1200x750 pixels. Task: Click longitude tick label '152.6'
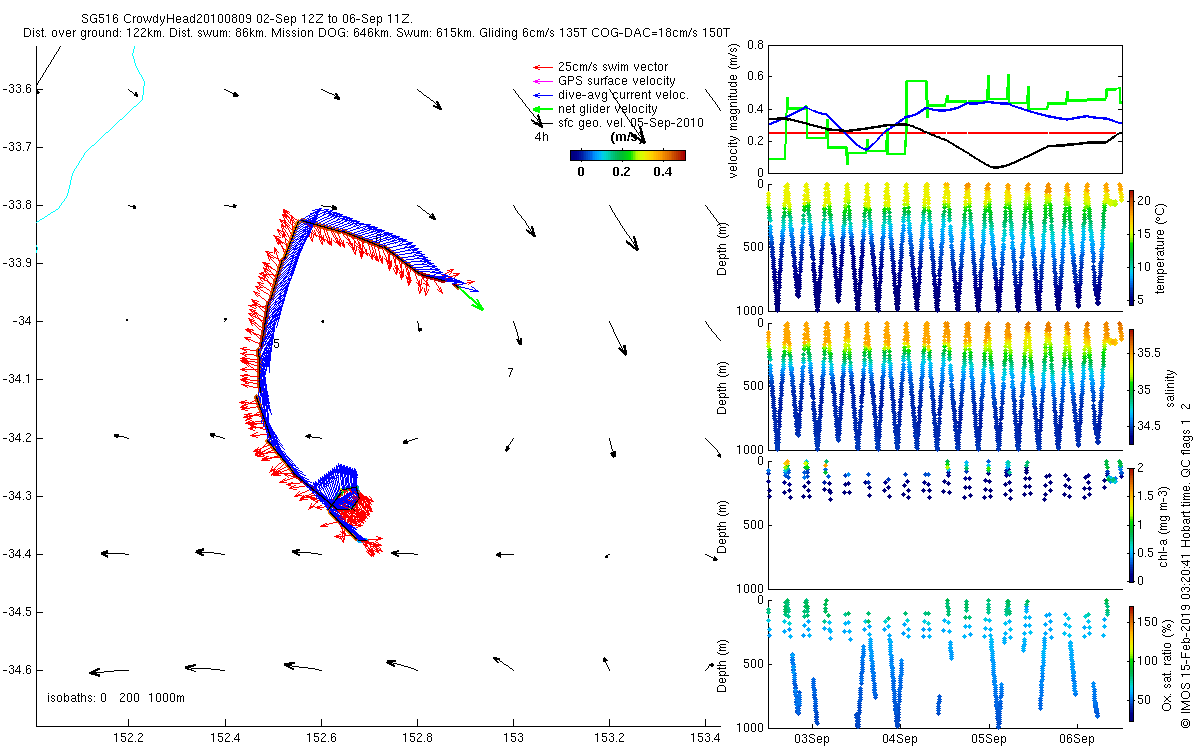(x=321, y=738)
